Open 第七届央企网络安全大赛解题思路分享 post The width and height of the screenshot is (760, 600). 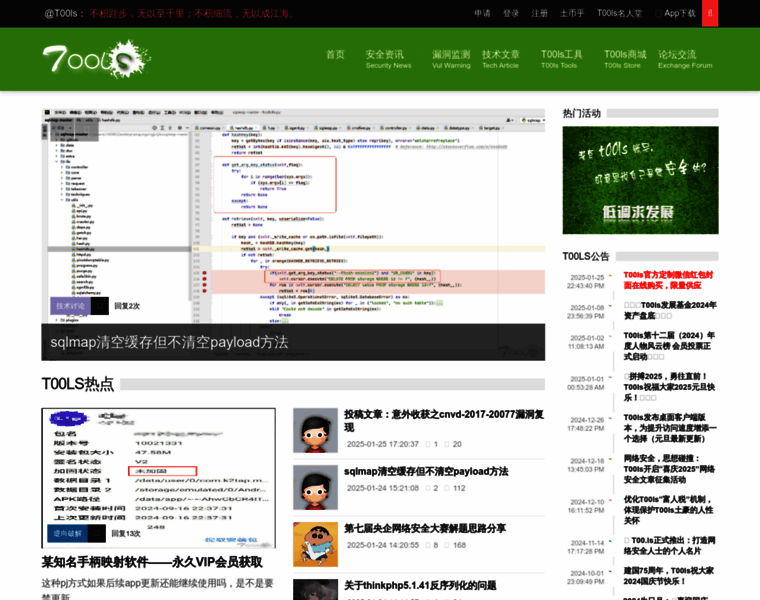[x=425, y=528]
